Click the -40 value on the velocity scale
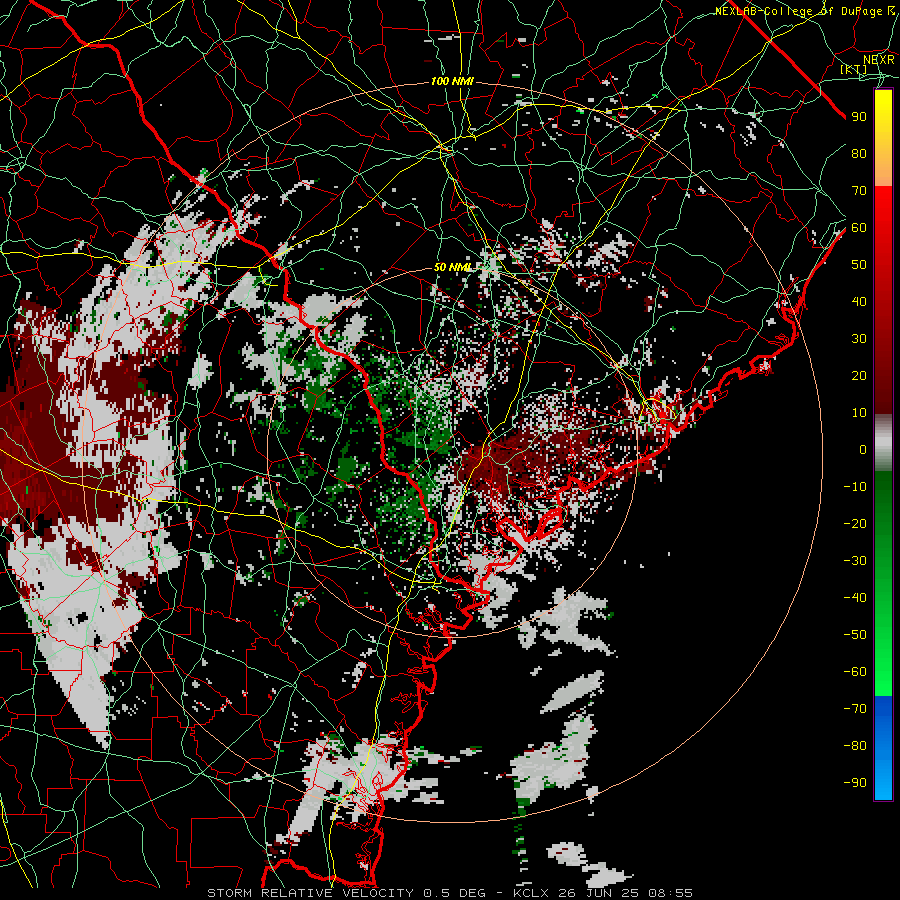 click(x=855, y=598)
